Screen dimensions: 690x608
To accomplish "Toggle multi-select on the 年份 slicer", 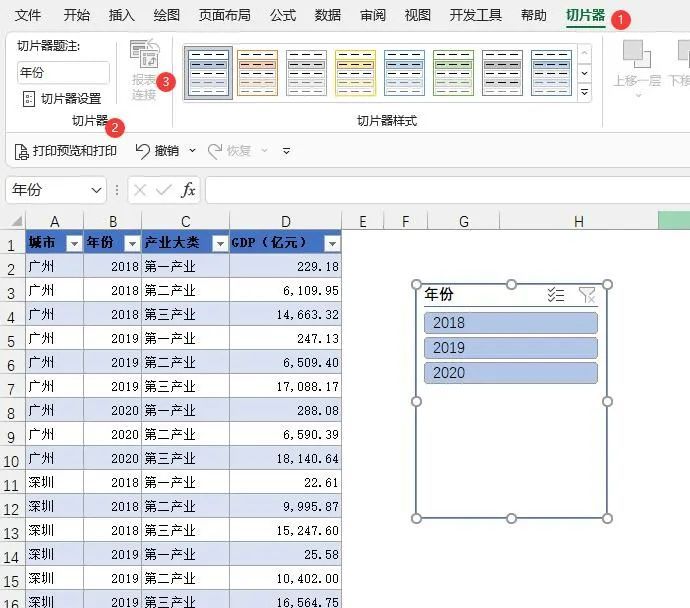I will point(556,295).
